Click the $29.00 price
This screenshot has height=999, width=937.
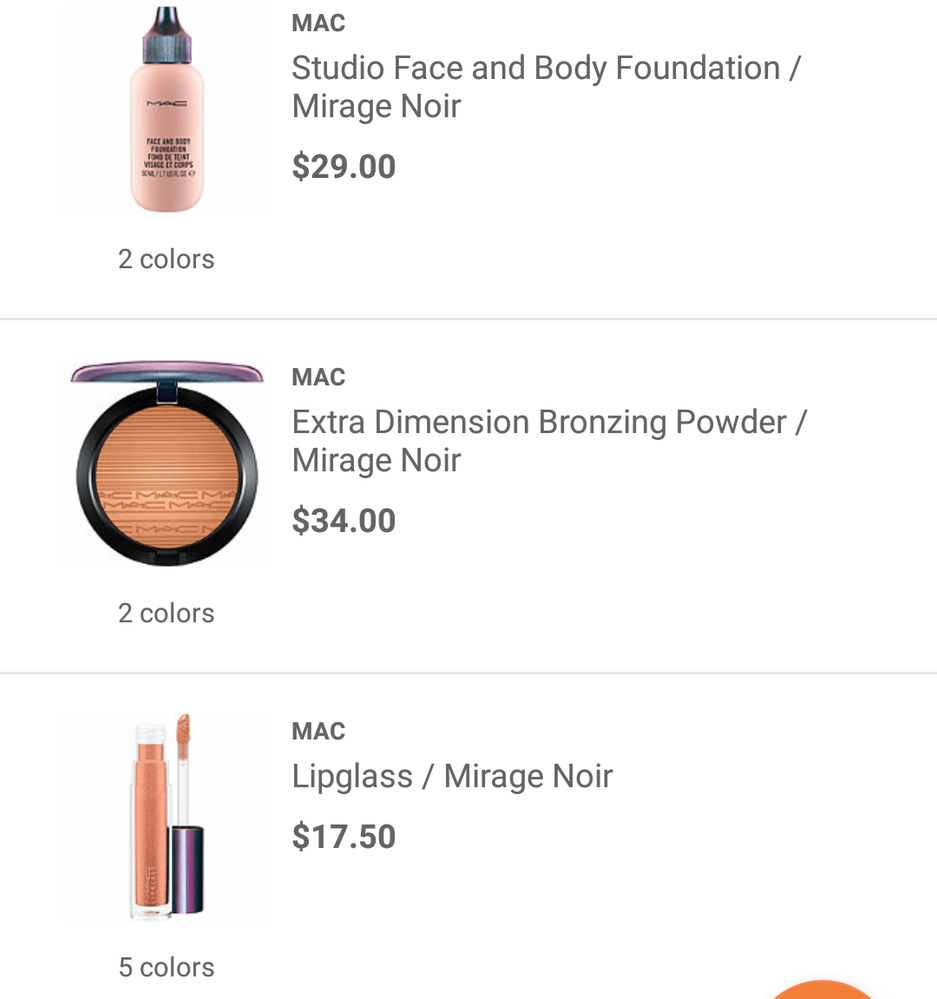click(344, 167)
